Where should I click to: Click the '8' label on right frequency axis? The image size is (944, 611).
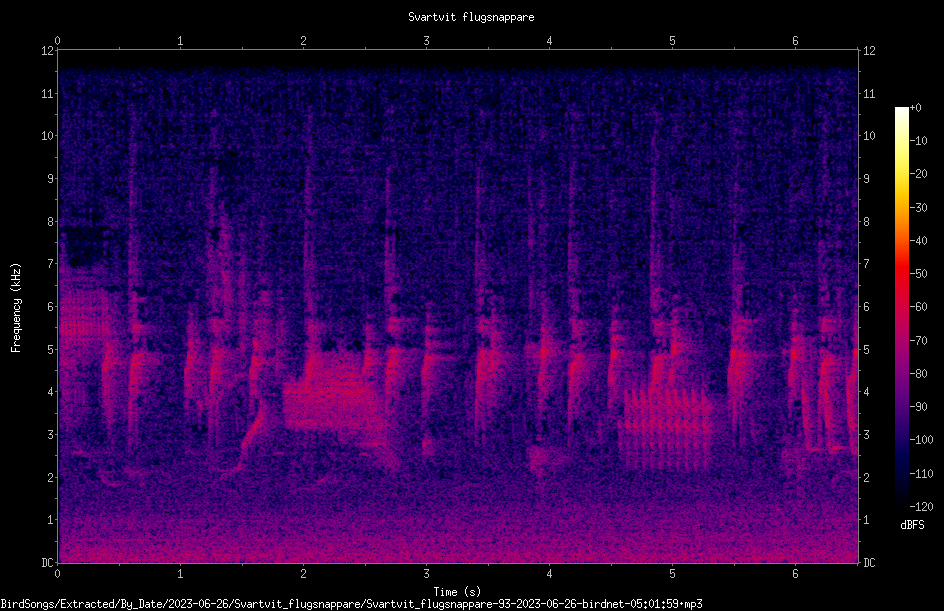click(866, 222)
